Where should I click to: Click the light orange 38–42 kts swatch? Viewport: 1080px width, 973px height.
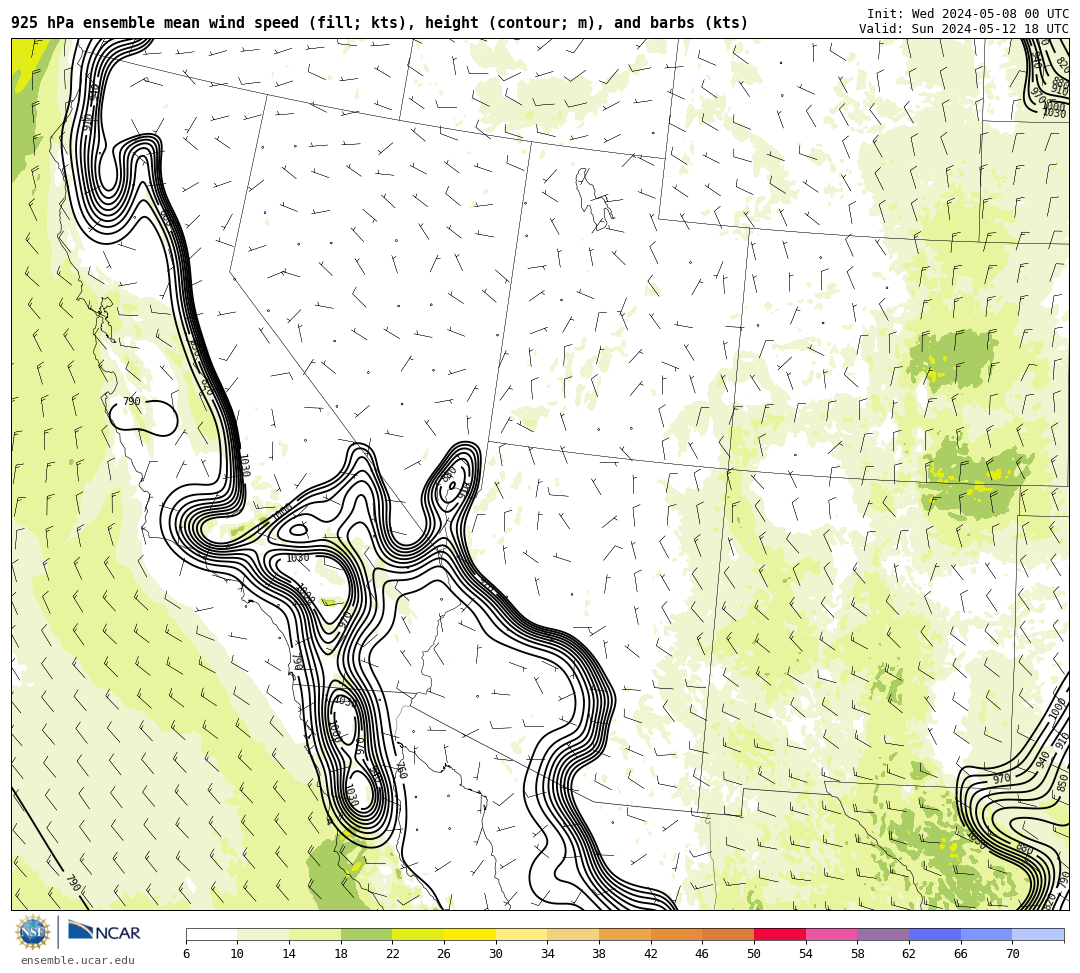(625, 934)
